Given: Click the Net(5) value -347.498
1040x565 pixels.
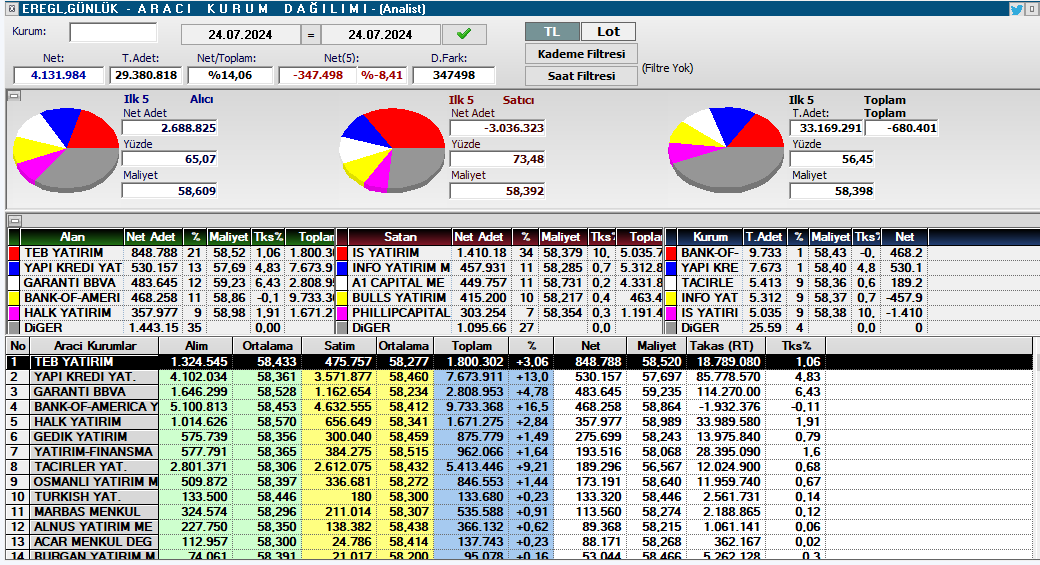Looking at the screenshot, I should (318, 76).
